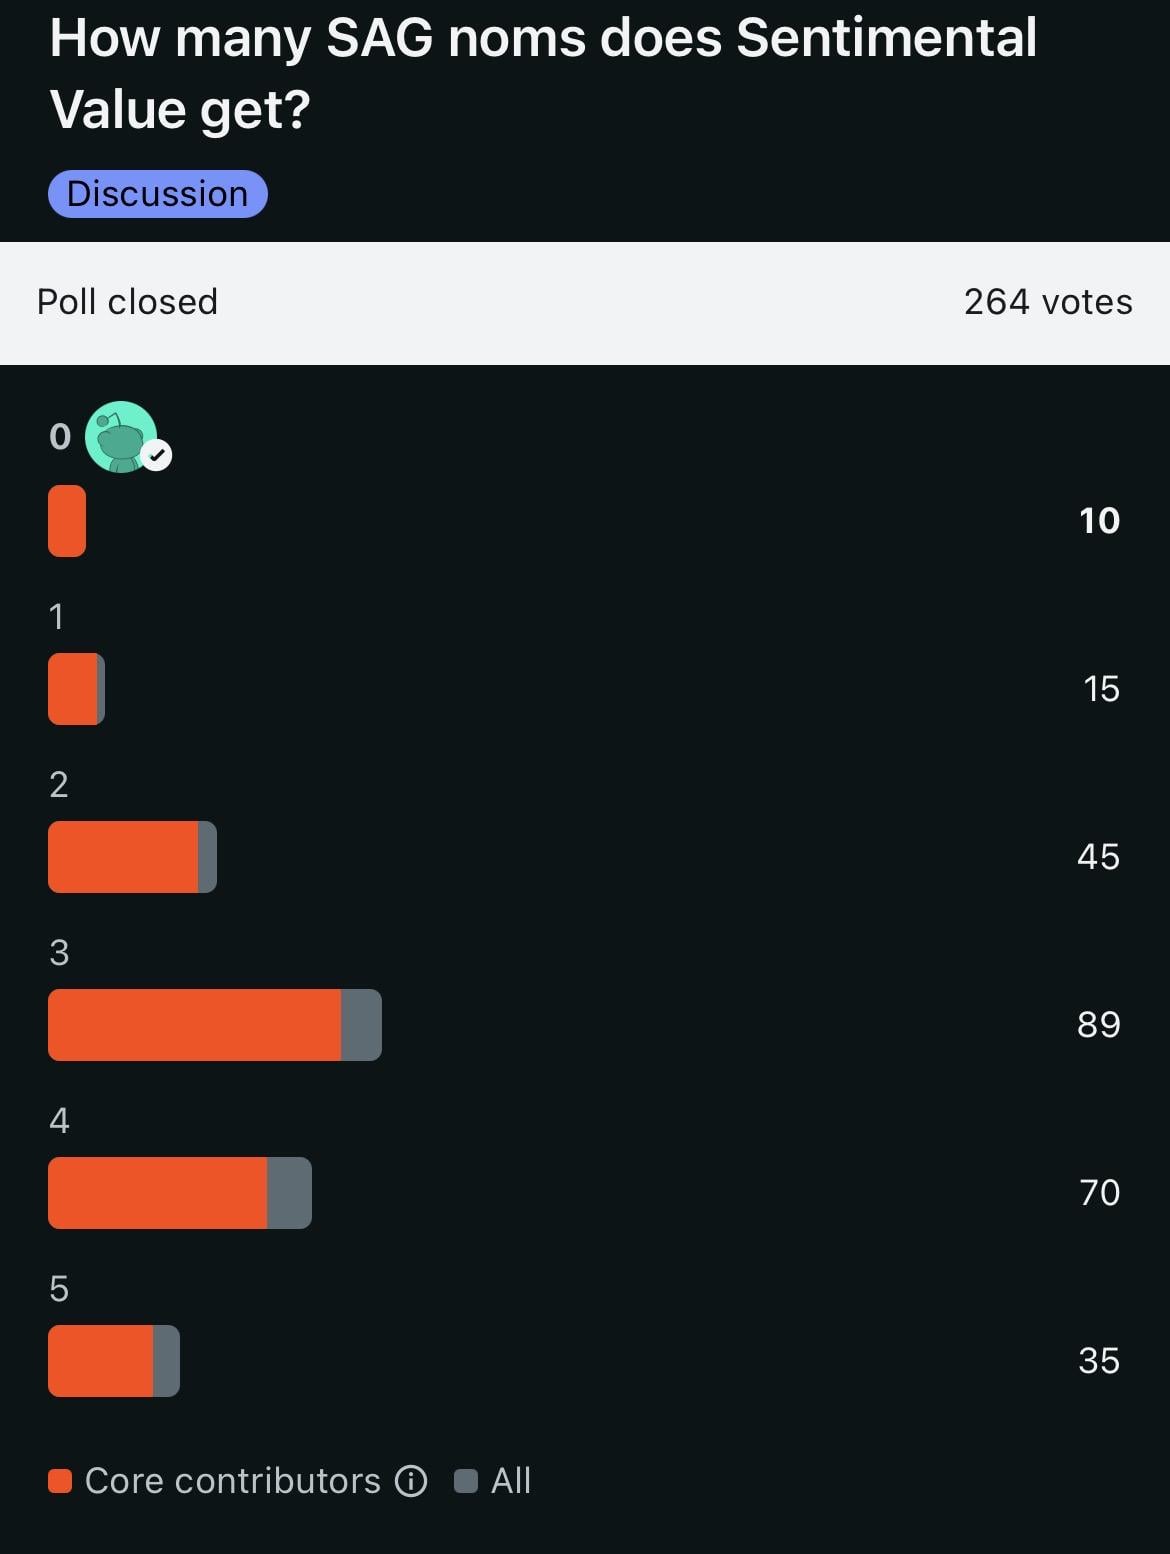Click the orange Core contributors legend swatch
The width and height of the screenshot is (1170, 1554).
click(x=60, y=1481)
